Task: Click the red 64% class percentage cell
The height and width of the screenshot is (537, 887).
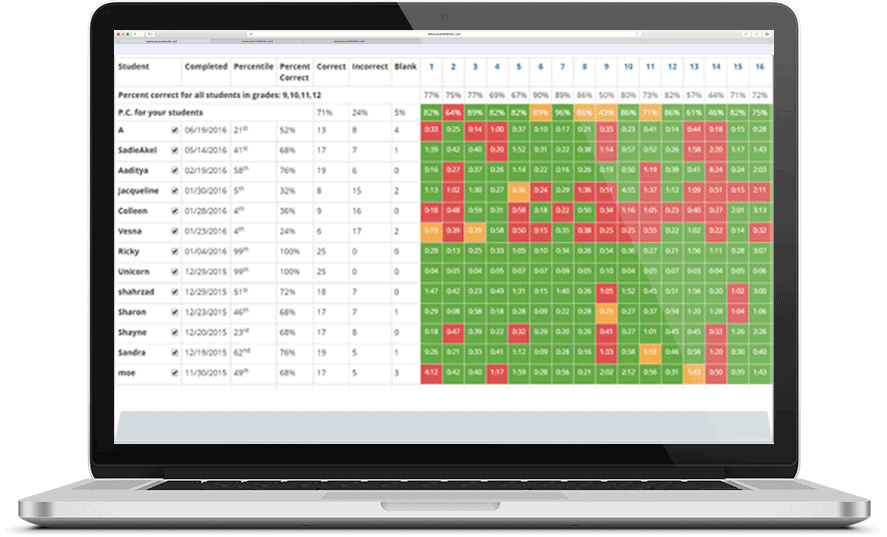Action: pyautogui.click(x=453, y=111)
